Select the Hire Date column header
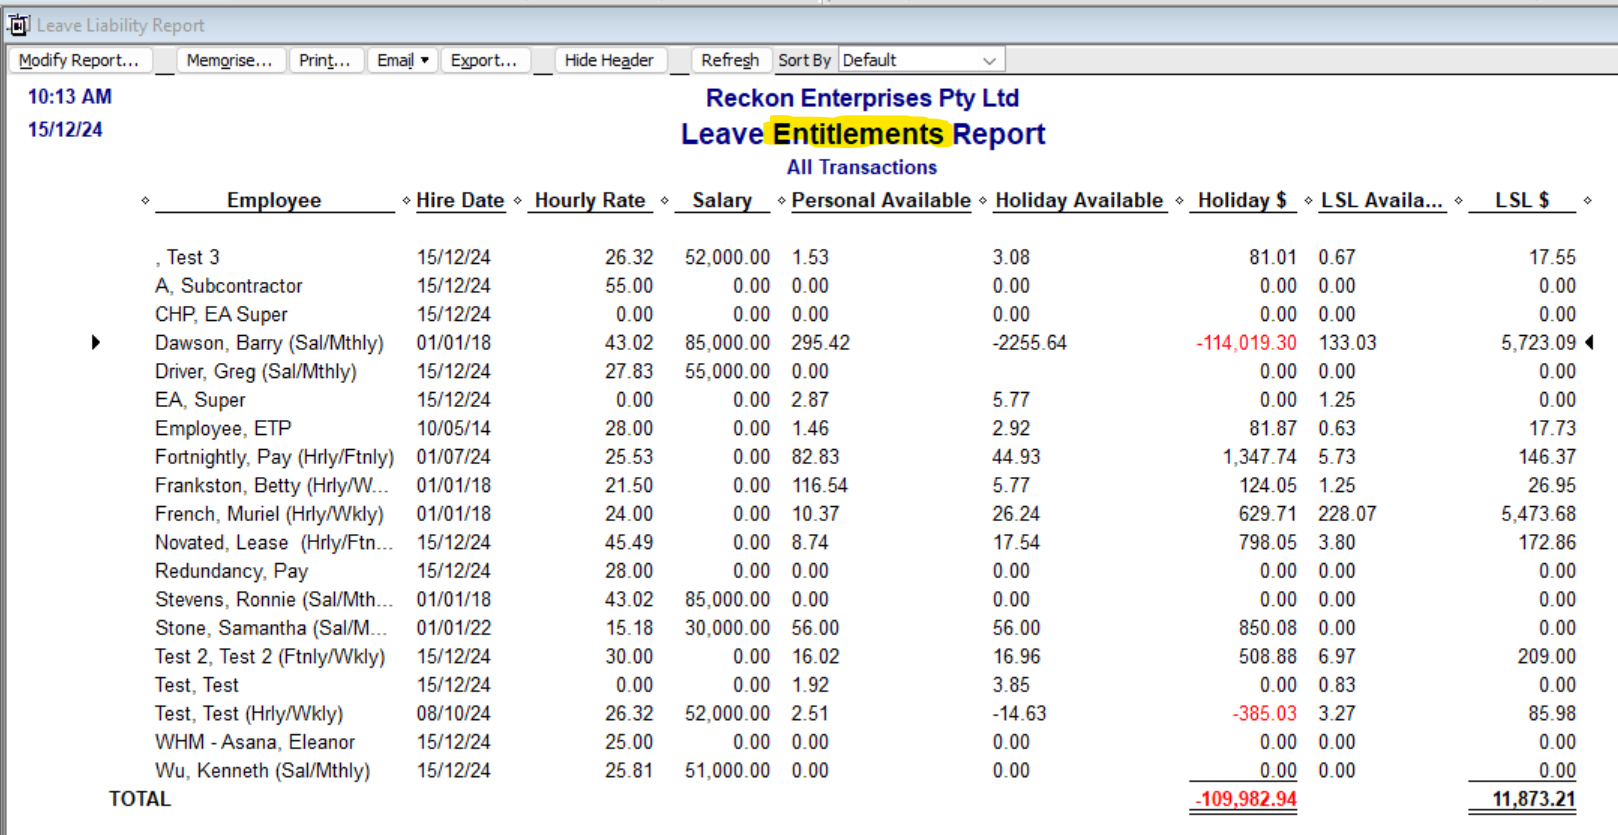1618x835 pixels. click(460, 200)
